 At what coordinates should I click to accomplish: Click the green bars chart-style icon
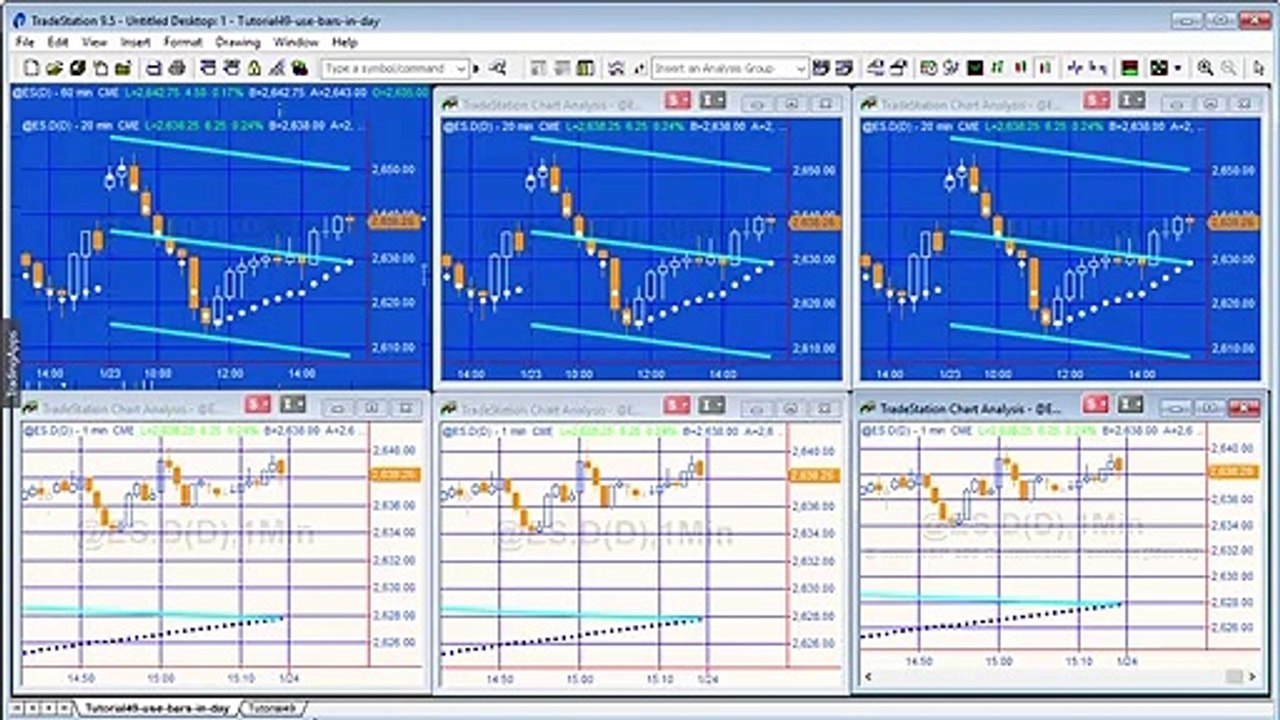pyautogui.click(x=997, y=68)
